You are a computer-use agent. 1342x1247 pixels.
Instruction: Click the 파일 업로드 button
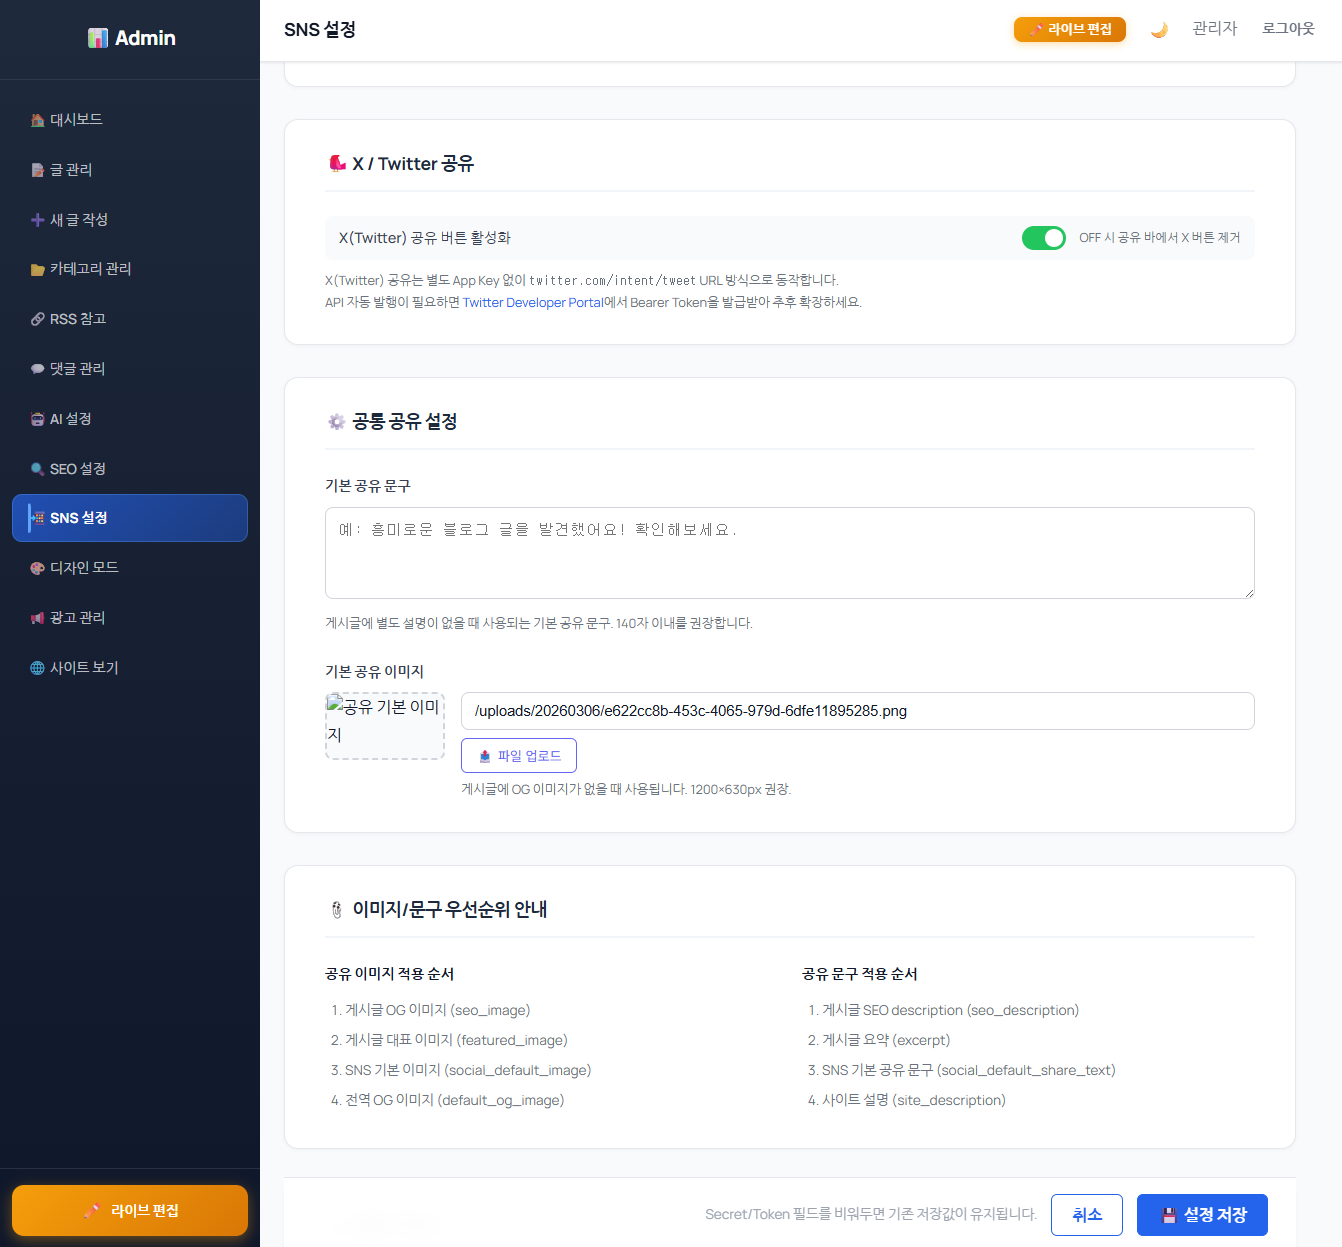click(x=519, y=756)
